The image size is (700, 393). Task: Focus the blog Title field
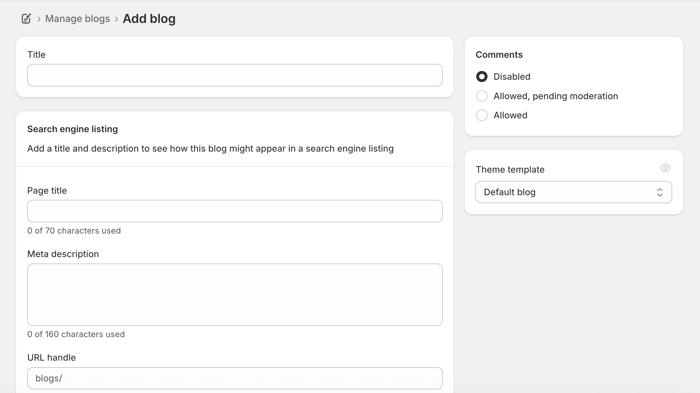(235, 75)
